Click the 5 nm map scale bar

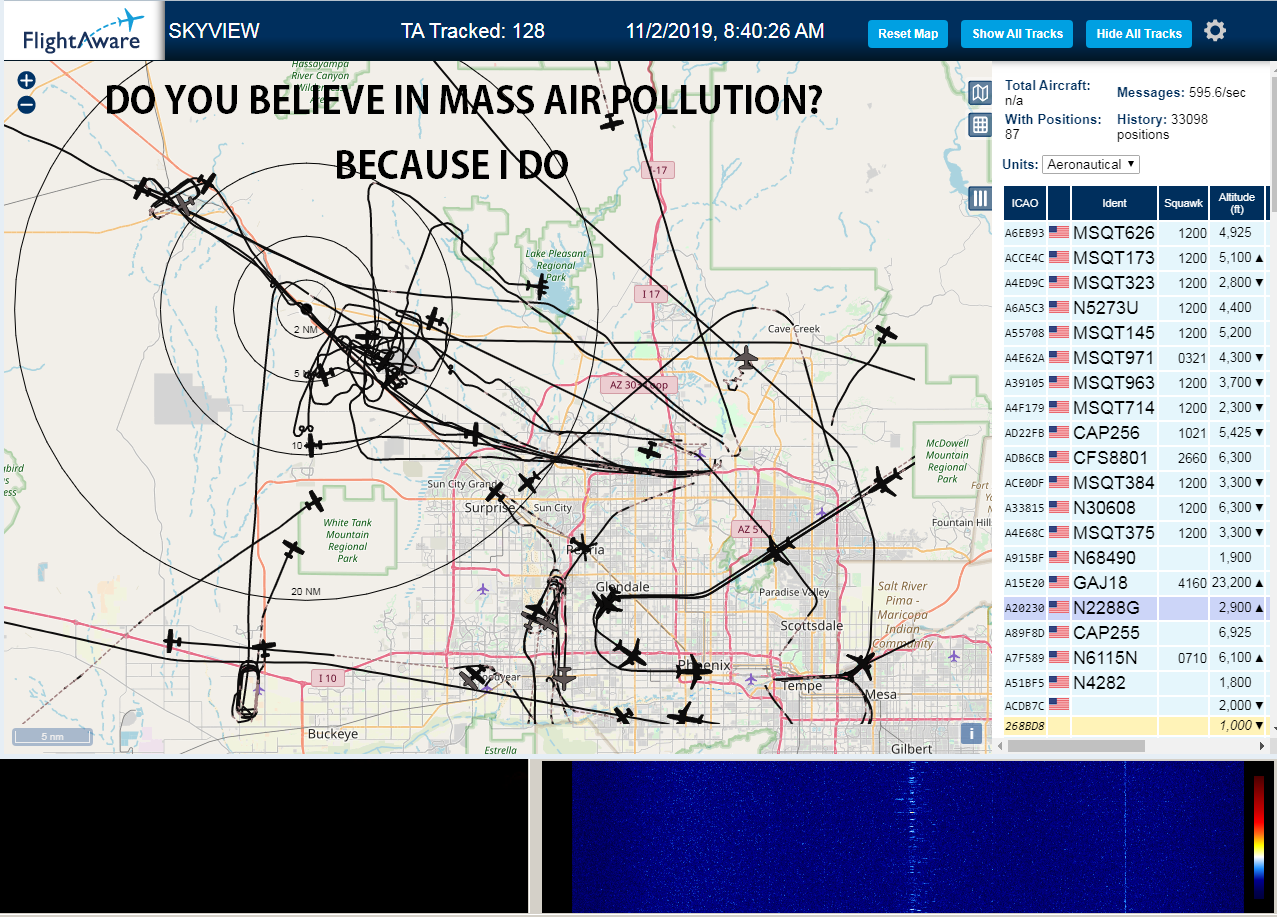click(52, 736)
